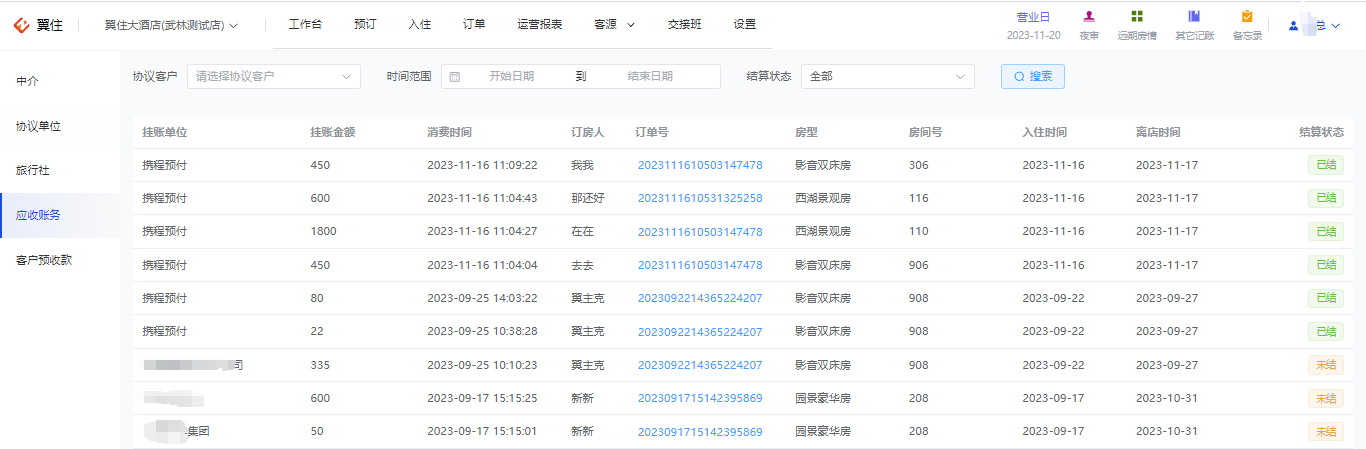Open order link in the 在在 row
Image resolution: width=1366 pixels, height=449 pixels.
[x=700, y=232]
